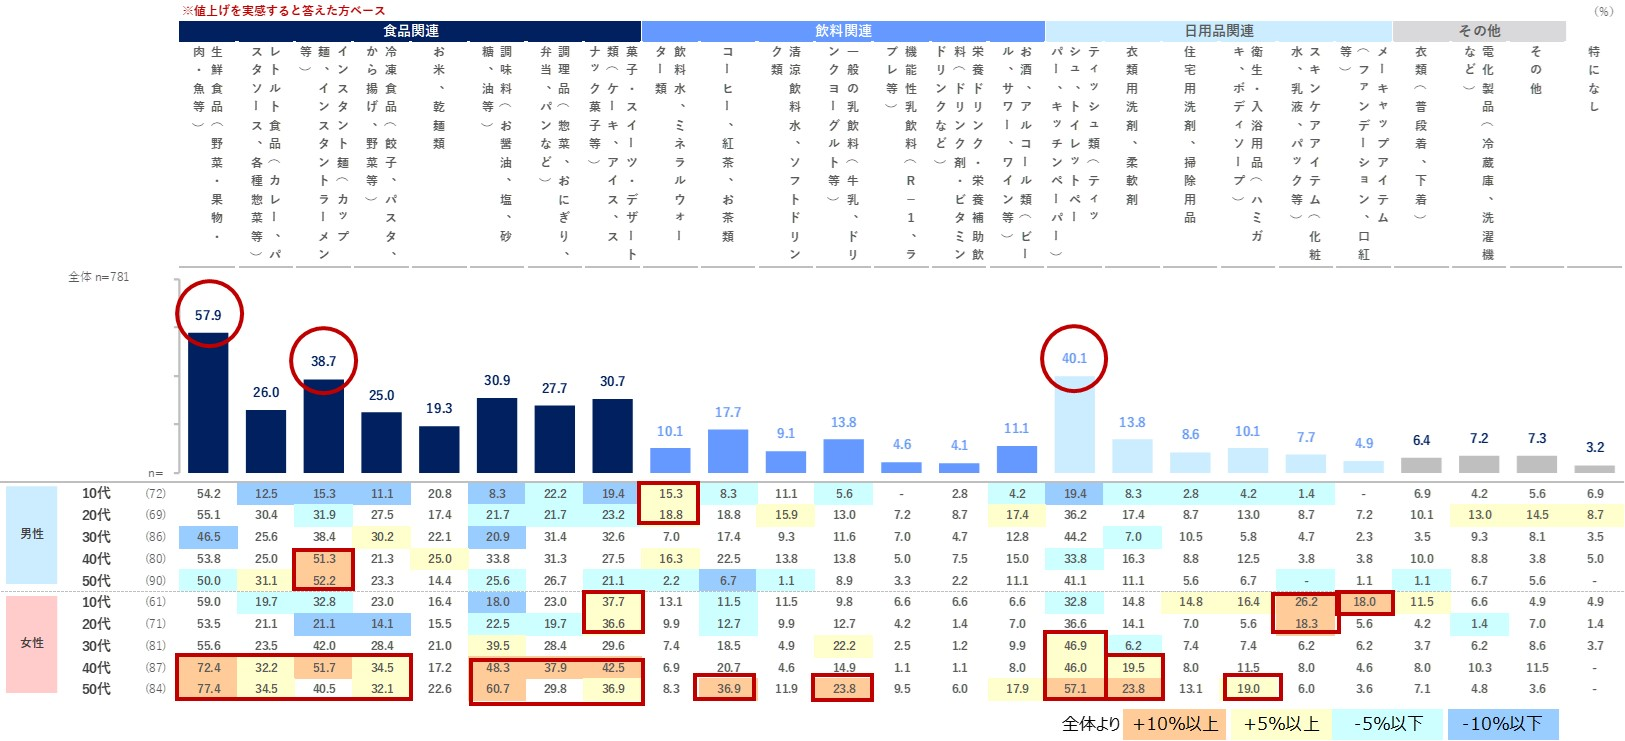Select the 飲料関連 category header
1625x741 pixels.
point(843,31)
